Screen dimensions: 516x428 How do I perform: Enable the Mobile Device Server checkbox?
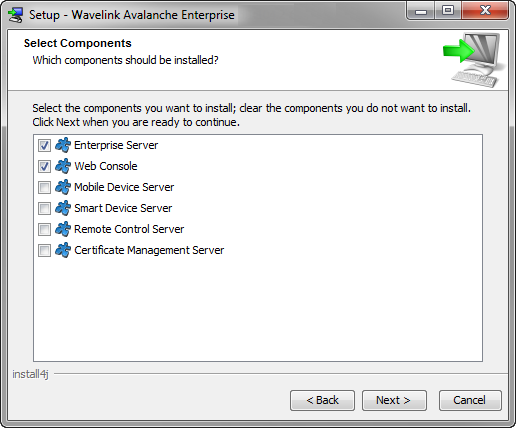(44, 187)
